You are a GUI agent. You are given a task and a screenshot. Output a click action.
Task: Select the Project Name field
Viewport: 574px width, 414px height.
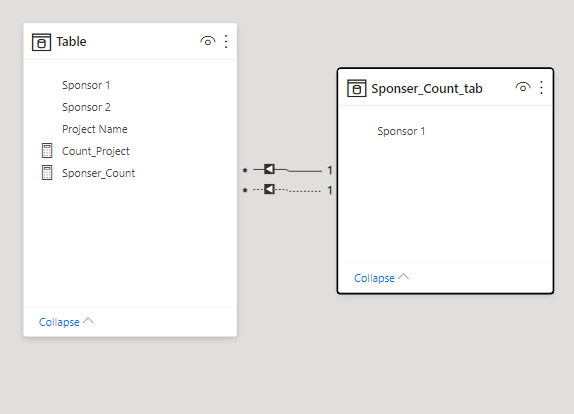point(95,129)
